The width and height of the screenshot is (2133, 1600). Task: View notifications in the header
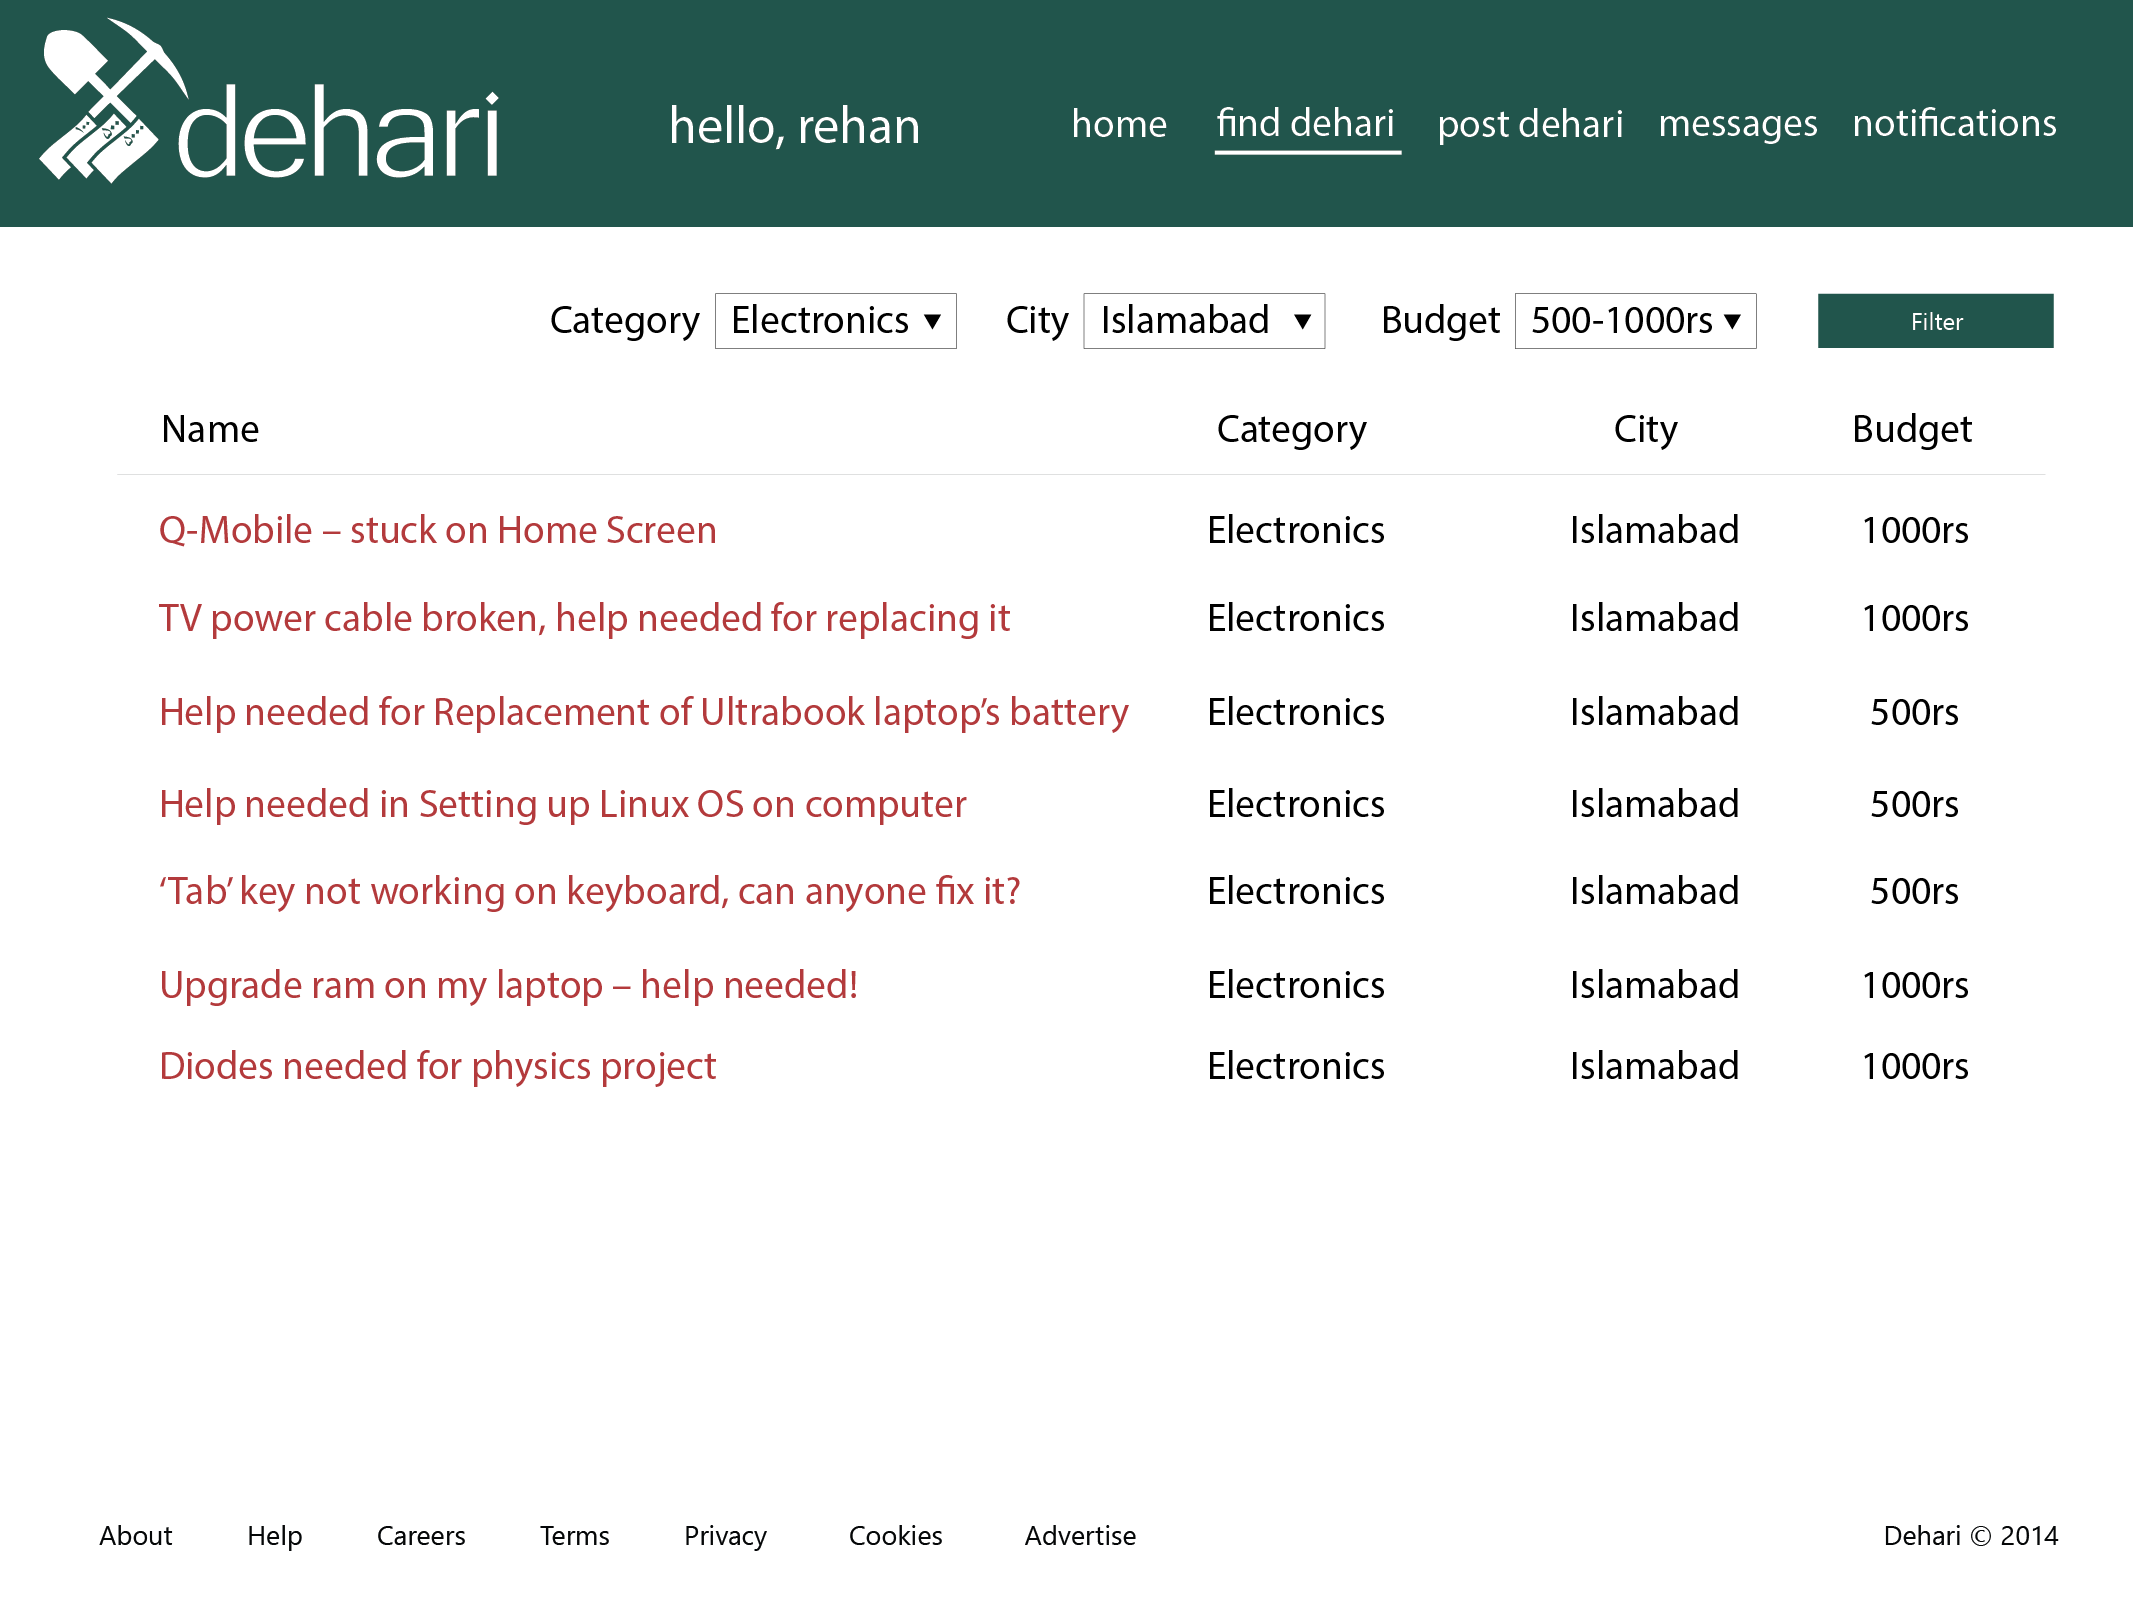pyautogui.click(x=1953, y=124)
